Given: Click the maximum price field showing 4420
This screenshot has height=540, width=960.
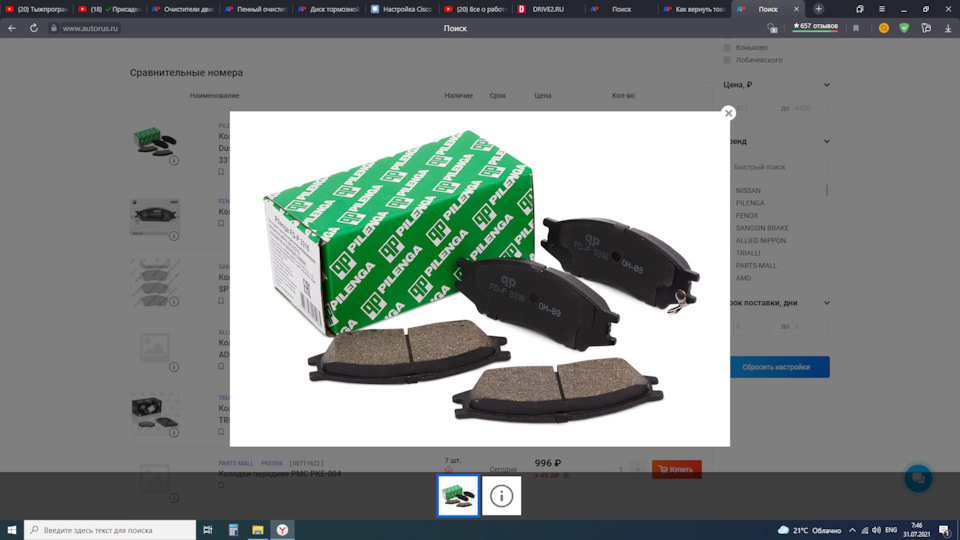Looking at the screenshot, I should click(810, 108).
